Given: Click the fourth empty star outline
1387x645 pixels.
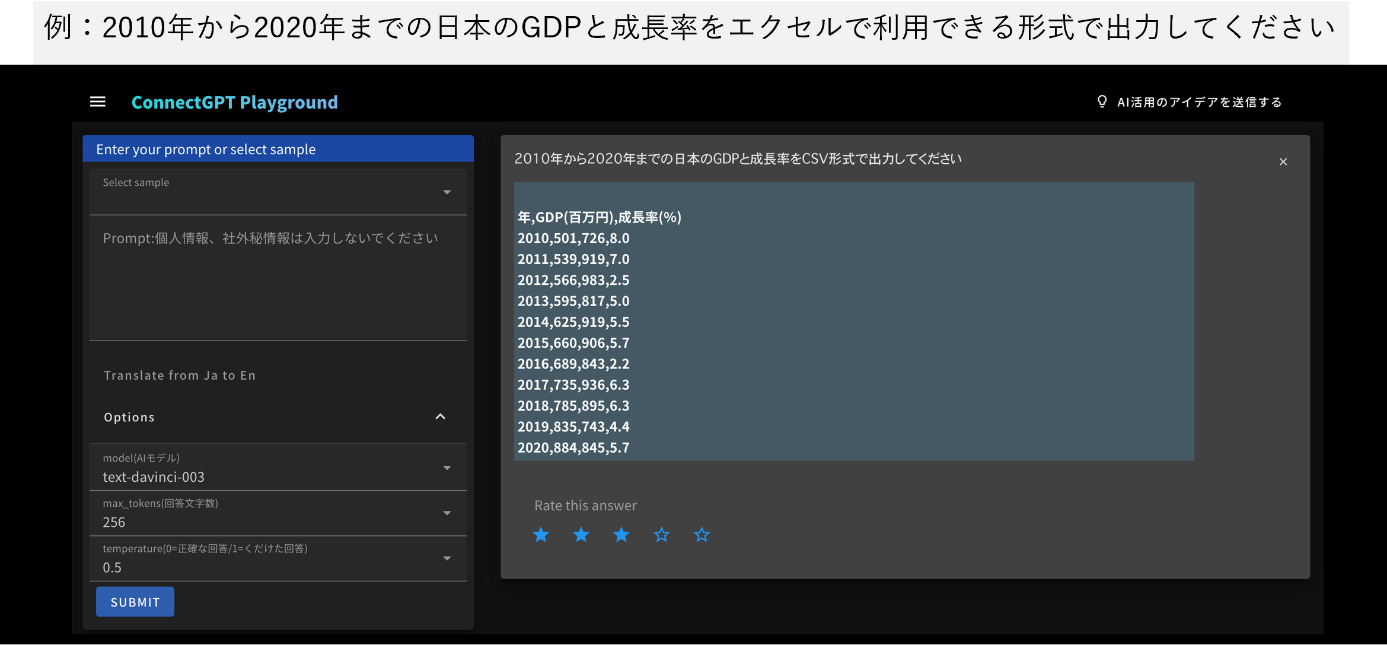Looking at the screenshot, I should point(661,535).
